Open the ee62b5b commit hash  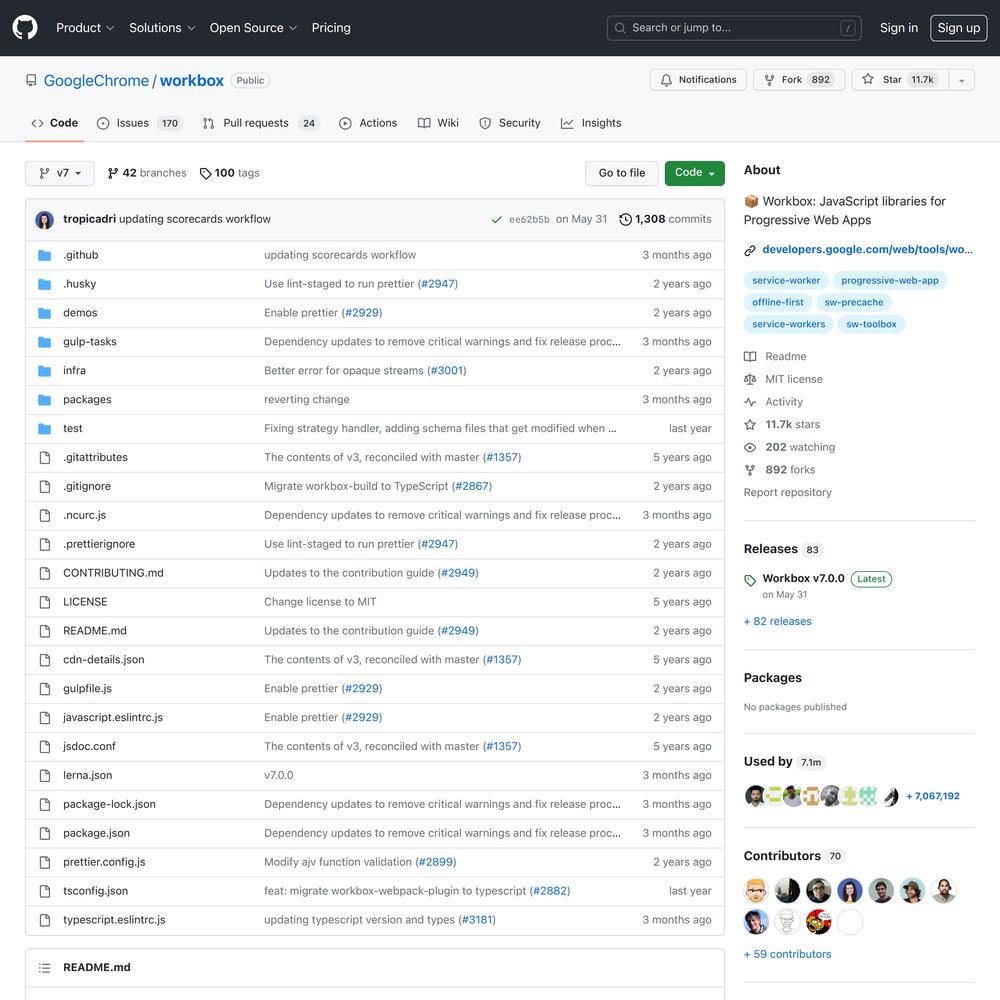529,219
